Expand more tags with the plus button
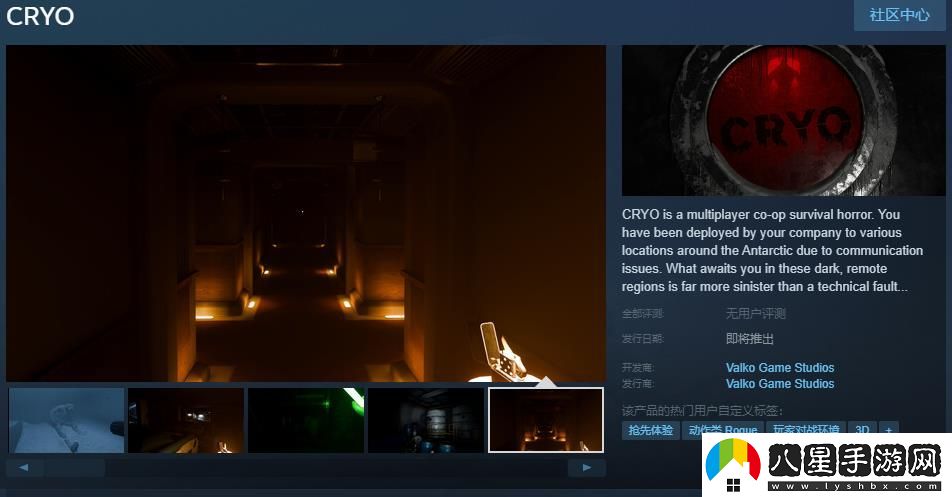The image size is (952, 497). click(887, 430)
